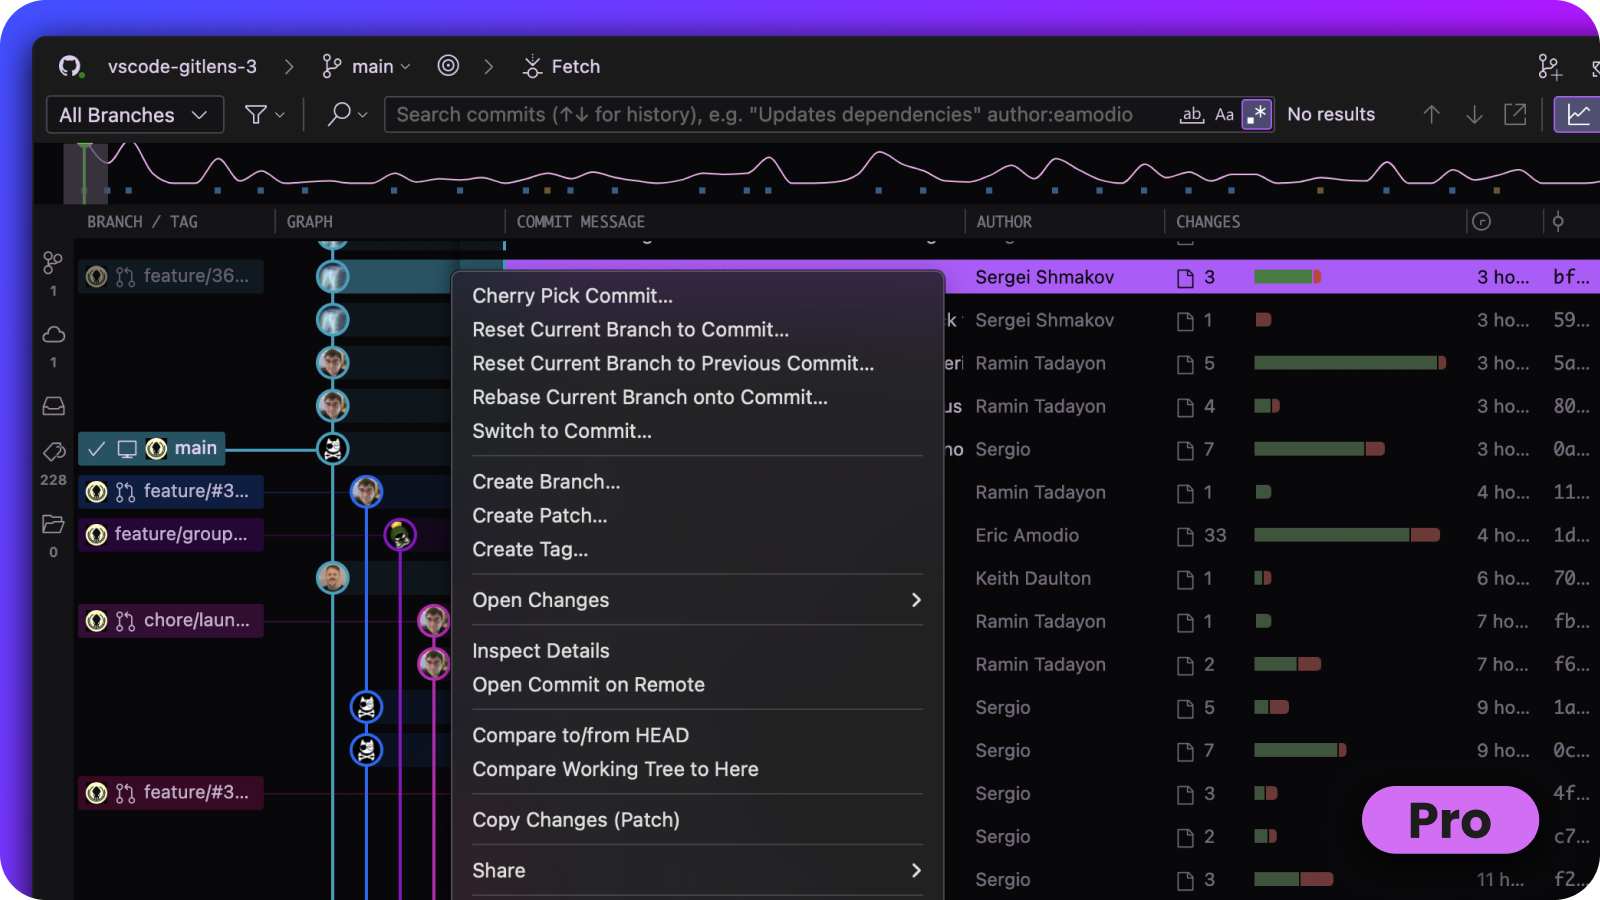Screen dimensions: 1600x900
Task: Click the branch-plus icon at top right
Action: click(1549, 66)
